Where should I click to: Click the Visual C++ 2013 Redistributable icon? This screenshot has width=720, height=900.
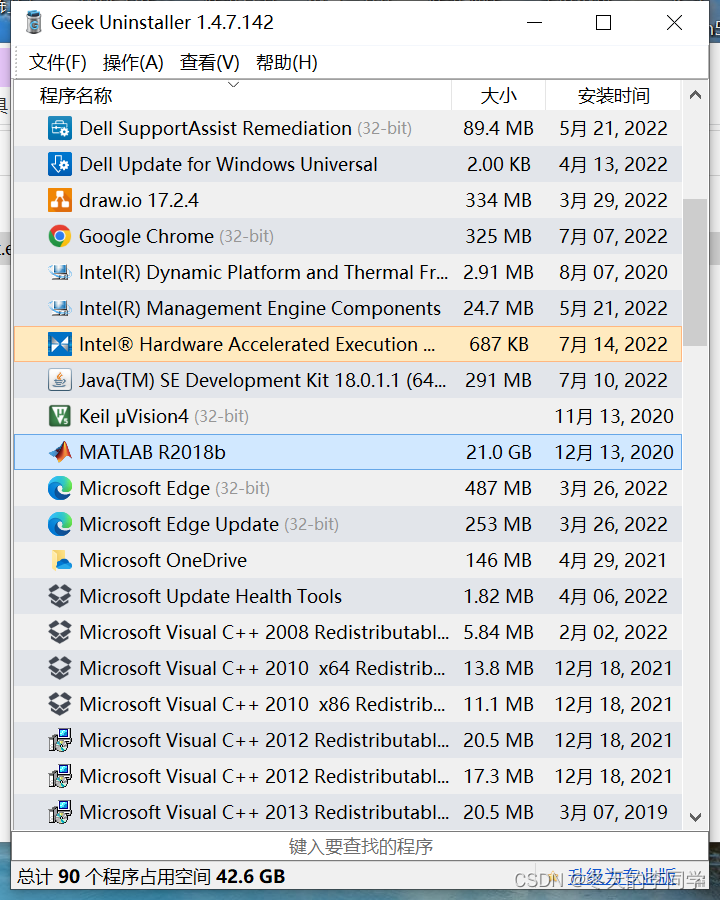[60, 812]
